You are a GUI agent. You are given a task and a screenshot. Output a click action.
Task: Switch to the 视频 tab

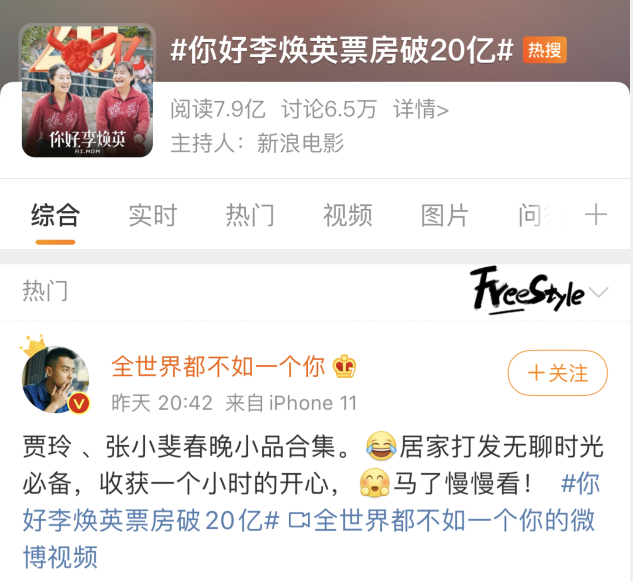coord(348,215)
